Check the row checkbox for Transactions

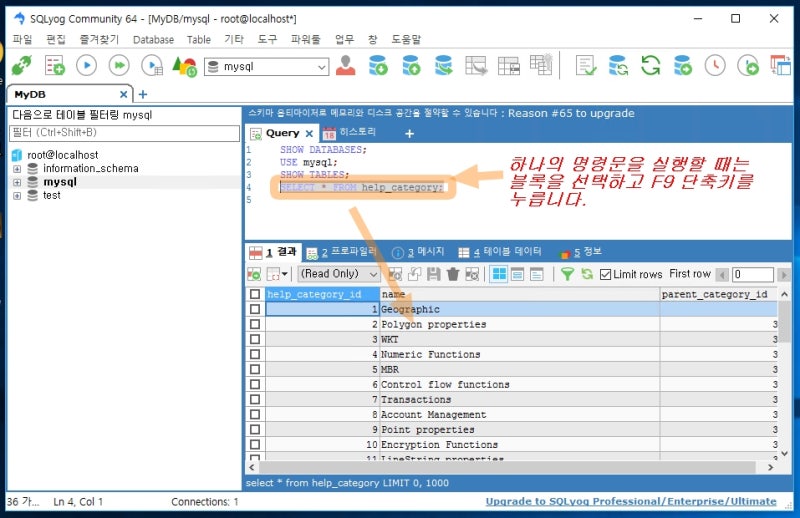255,400
